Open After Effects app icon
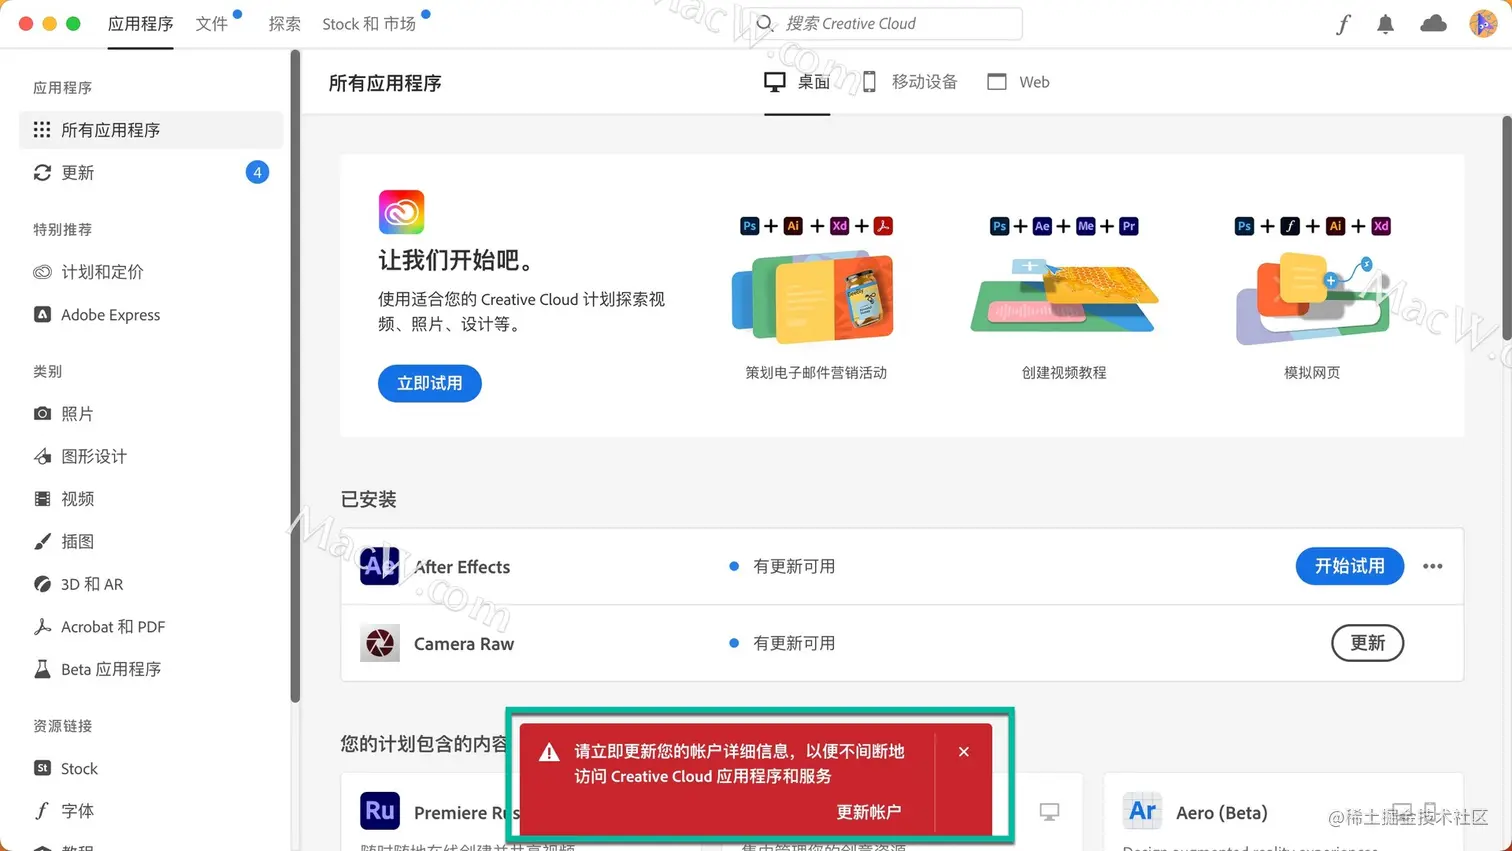Screen dimensions: 1512x851 pos(380,566)
